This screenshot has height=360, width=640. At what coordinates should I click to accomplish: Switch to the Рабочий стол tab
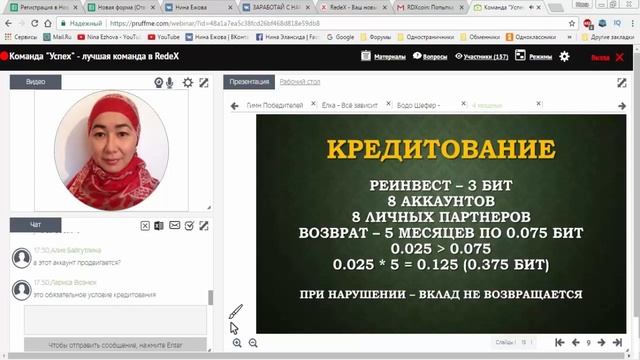click(x=300, y=82)
